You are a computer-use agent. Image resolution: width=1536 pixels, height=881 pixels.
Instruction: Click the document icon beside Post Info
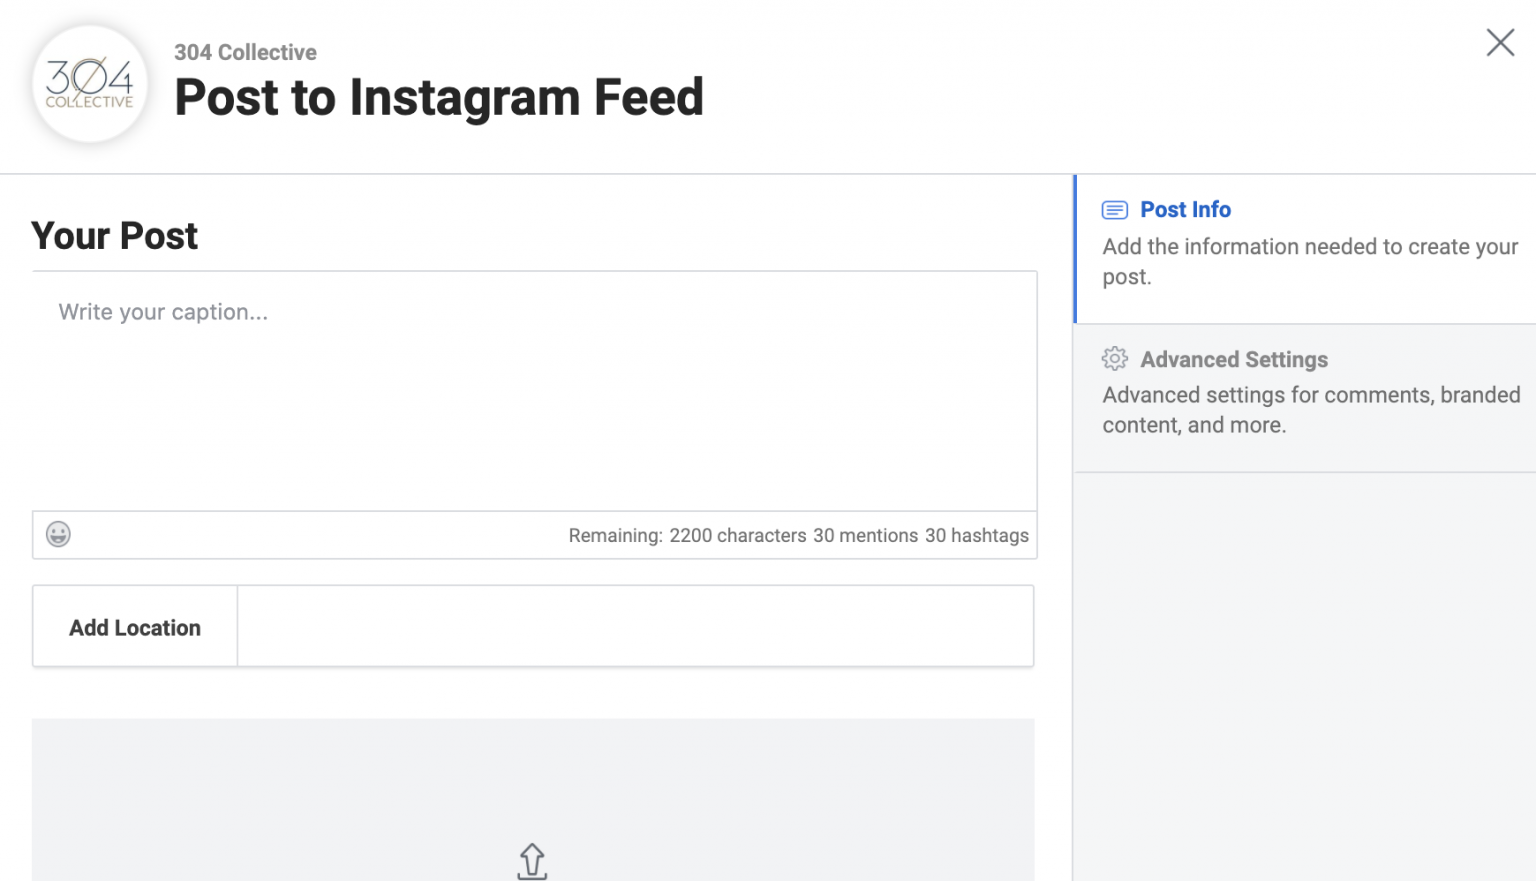pos(1114,210)
